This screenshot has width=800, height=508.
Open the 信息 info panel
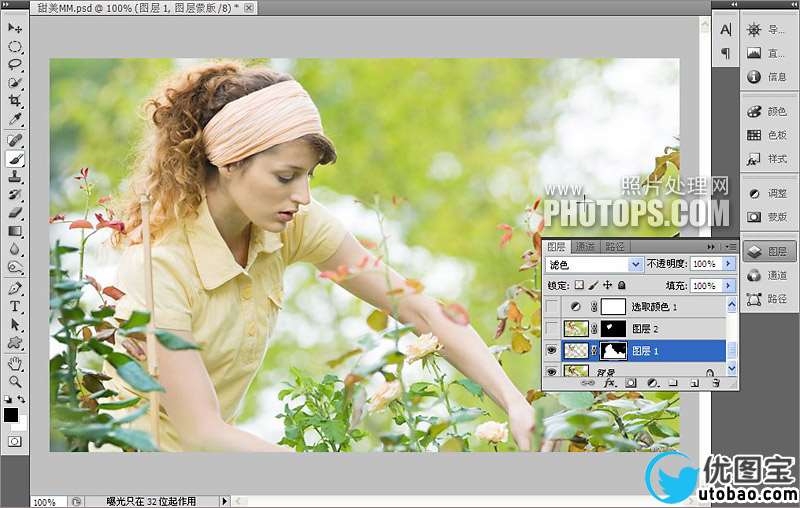click(768, 77)
